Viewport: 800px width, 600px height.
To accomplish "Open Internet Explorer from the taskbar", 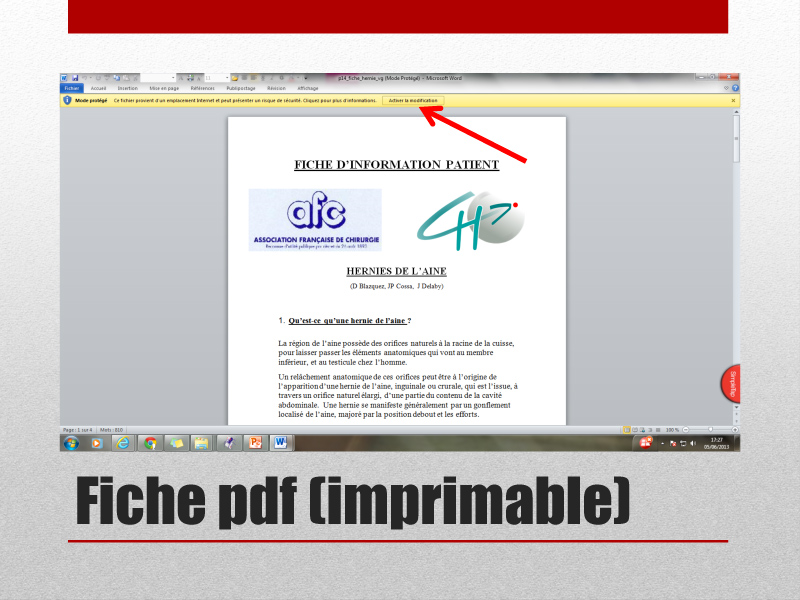I will pyautogui.click(x=123, y=443).
